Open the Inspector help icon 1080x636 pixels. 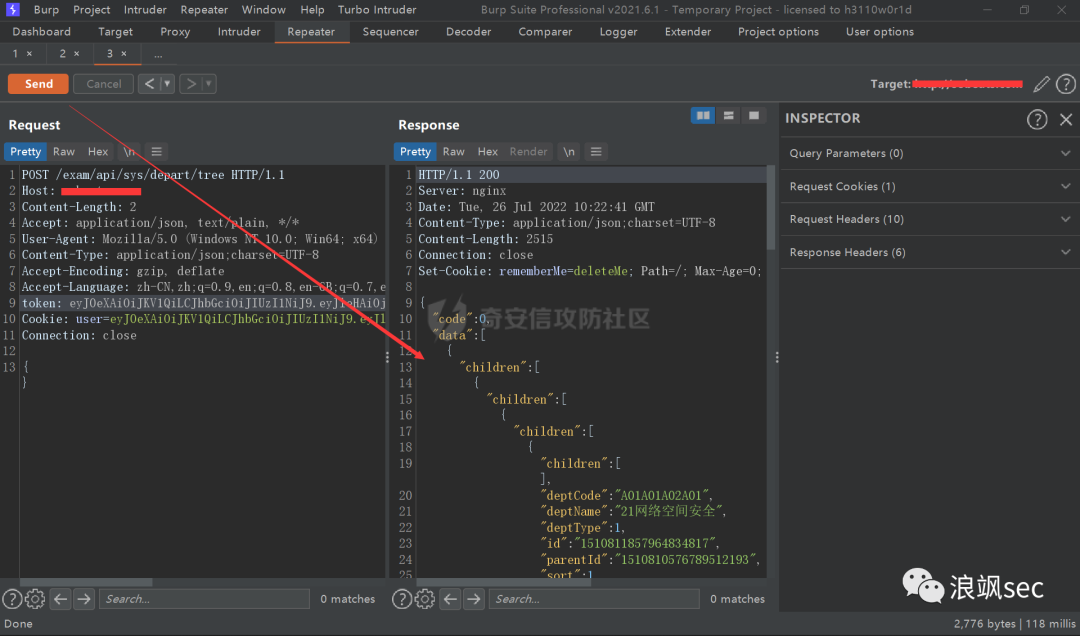point(1037,119)
